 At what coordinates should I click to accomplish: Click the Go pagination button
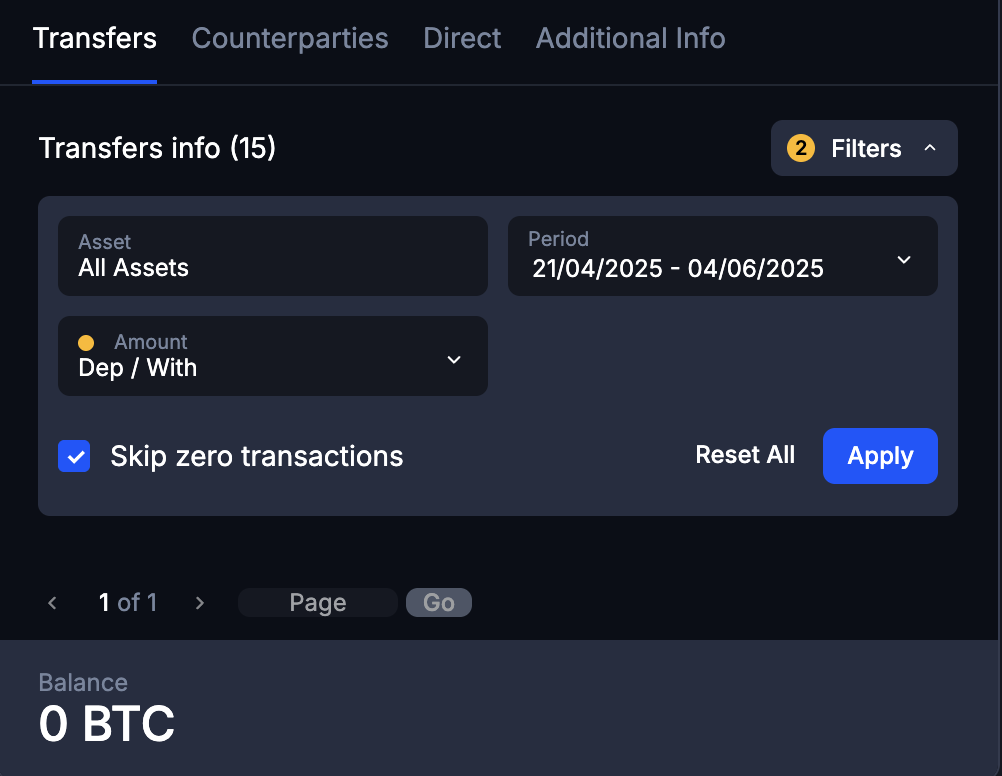[438, 602]
